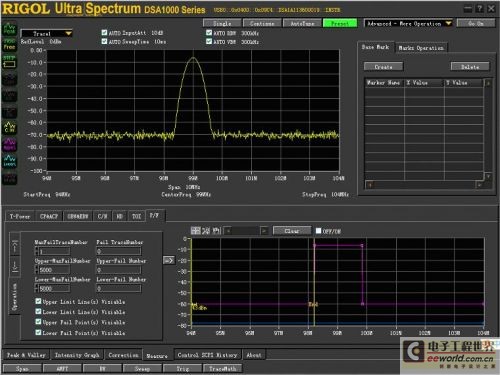
Task: Click the Lower-MaxFailNumber stepper arrows
Action: pyautogui.click(x=37, y=288)
